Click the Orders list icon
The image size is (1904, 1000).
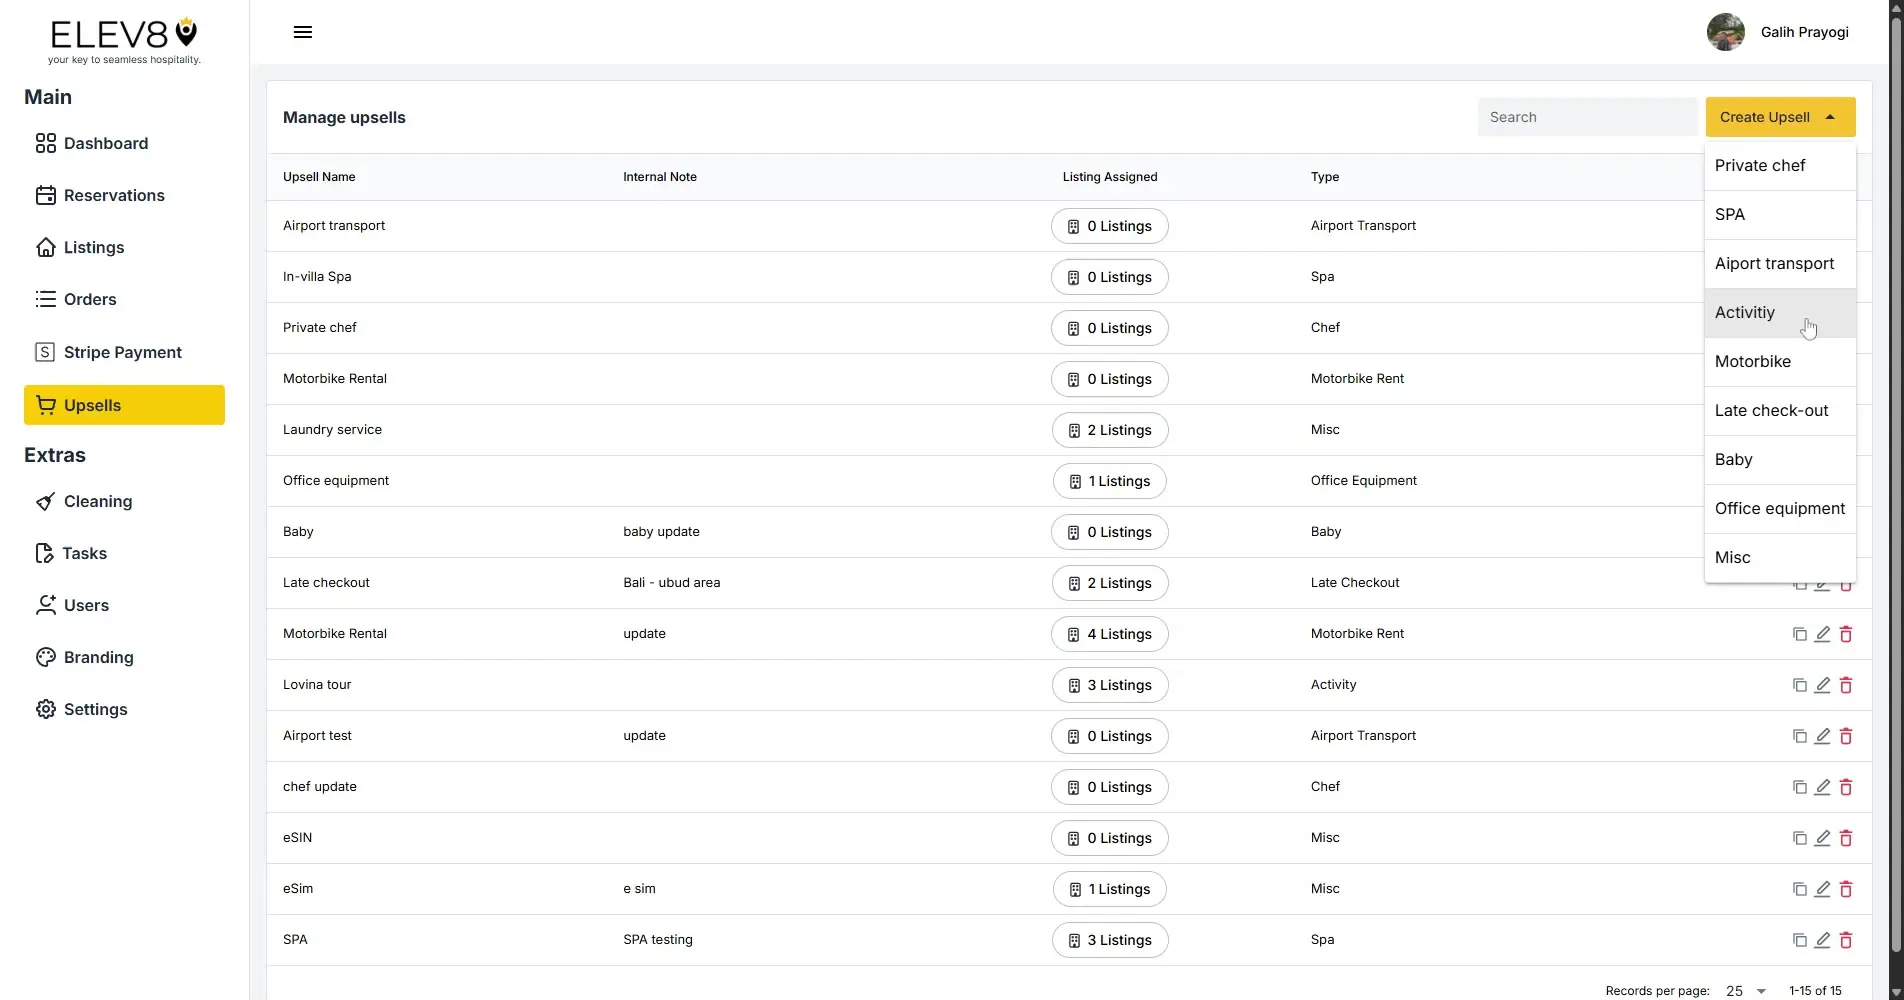[x=45, y=299]
